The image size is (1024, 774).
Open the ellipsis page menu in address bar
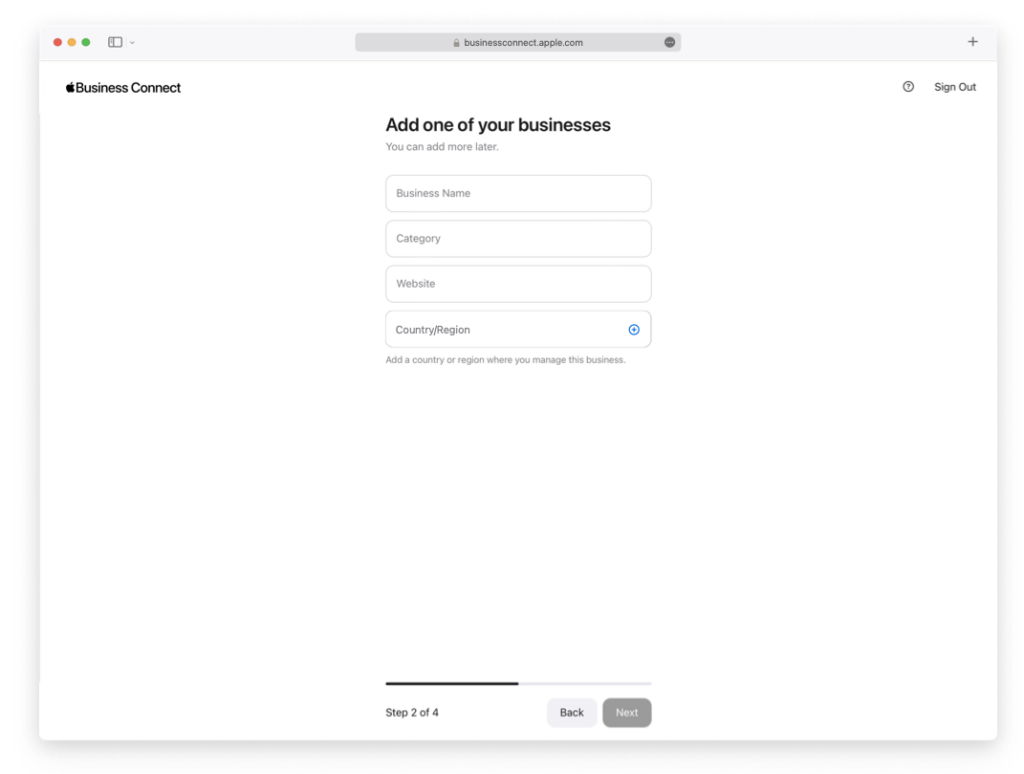[669, 42]
